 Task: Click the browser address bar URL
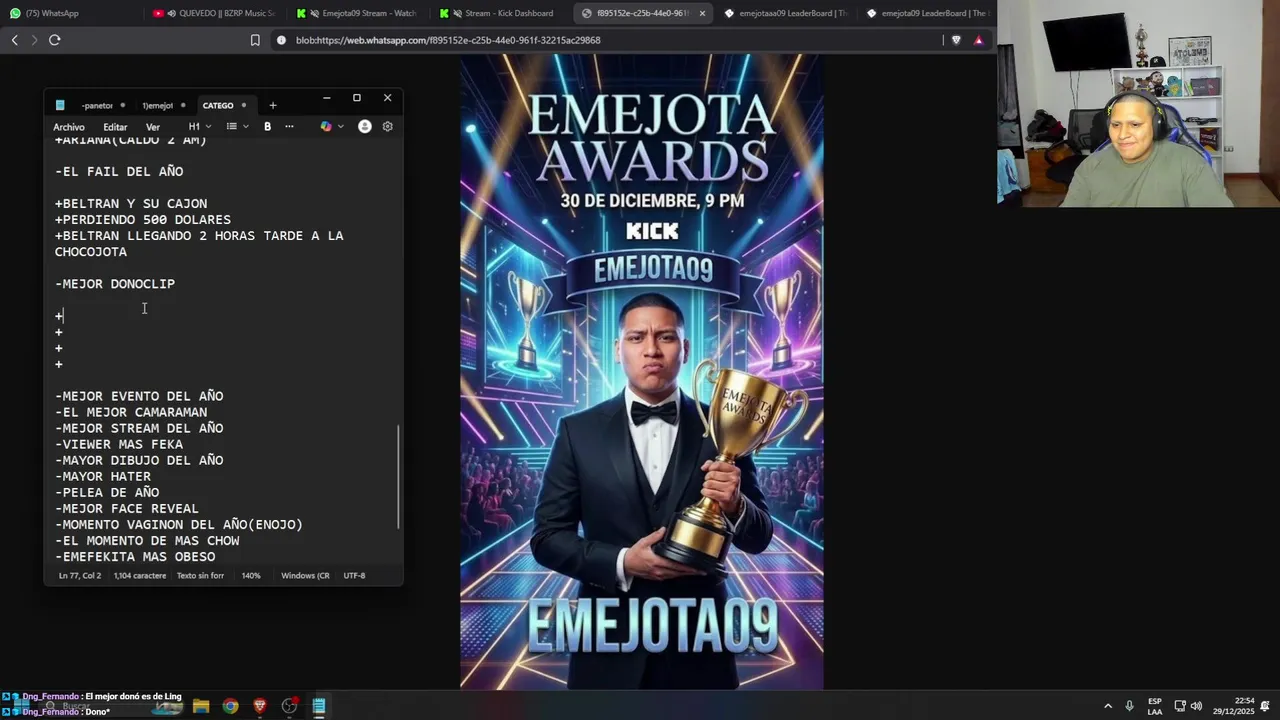click(448, 40)
